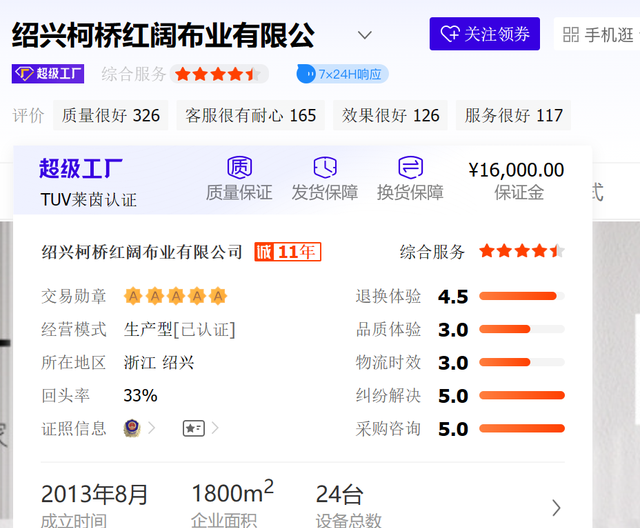Viewport: 640px width, 528px height.
Task: Click the 超级工厂 panel heading
Action: point(81,169)
